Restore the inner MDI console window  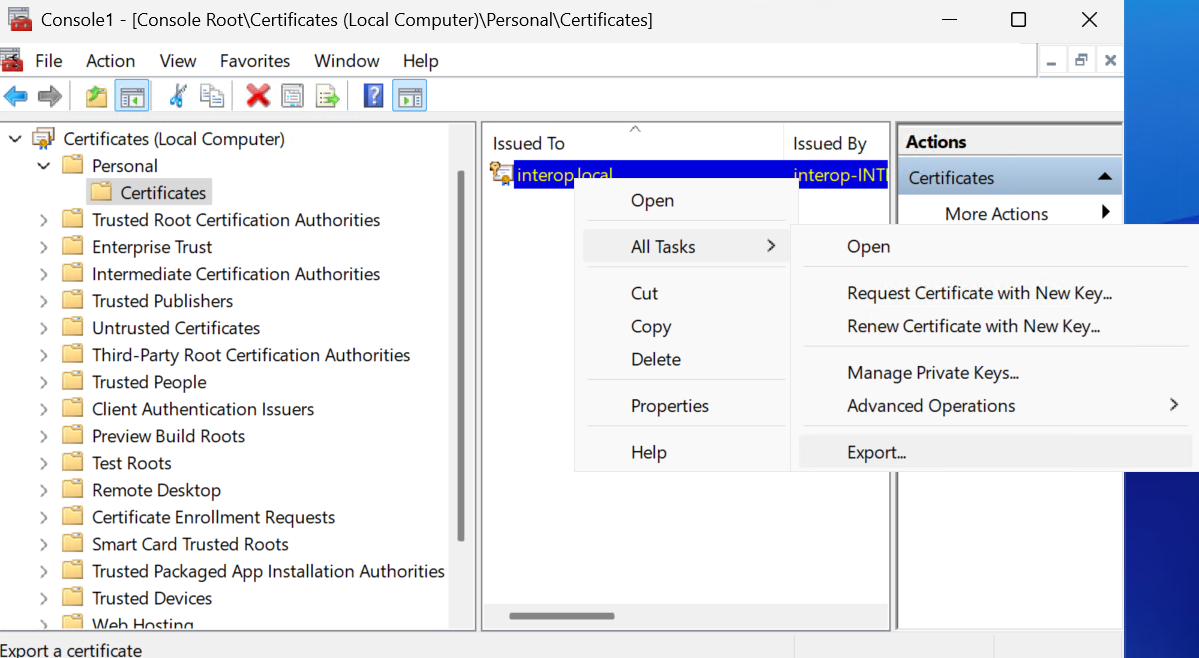1081,60
